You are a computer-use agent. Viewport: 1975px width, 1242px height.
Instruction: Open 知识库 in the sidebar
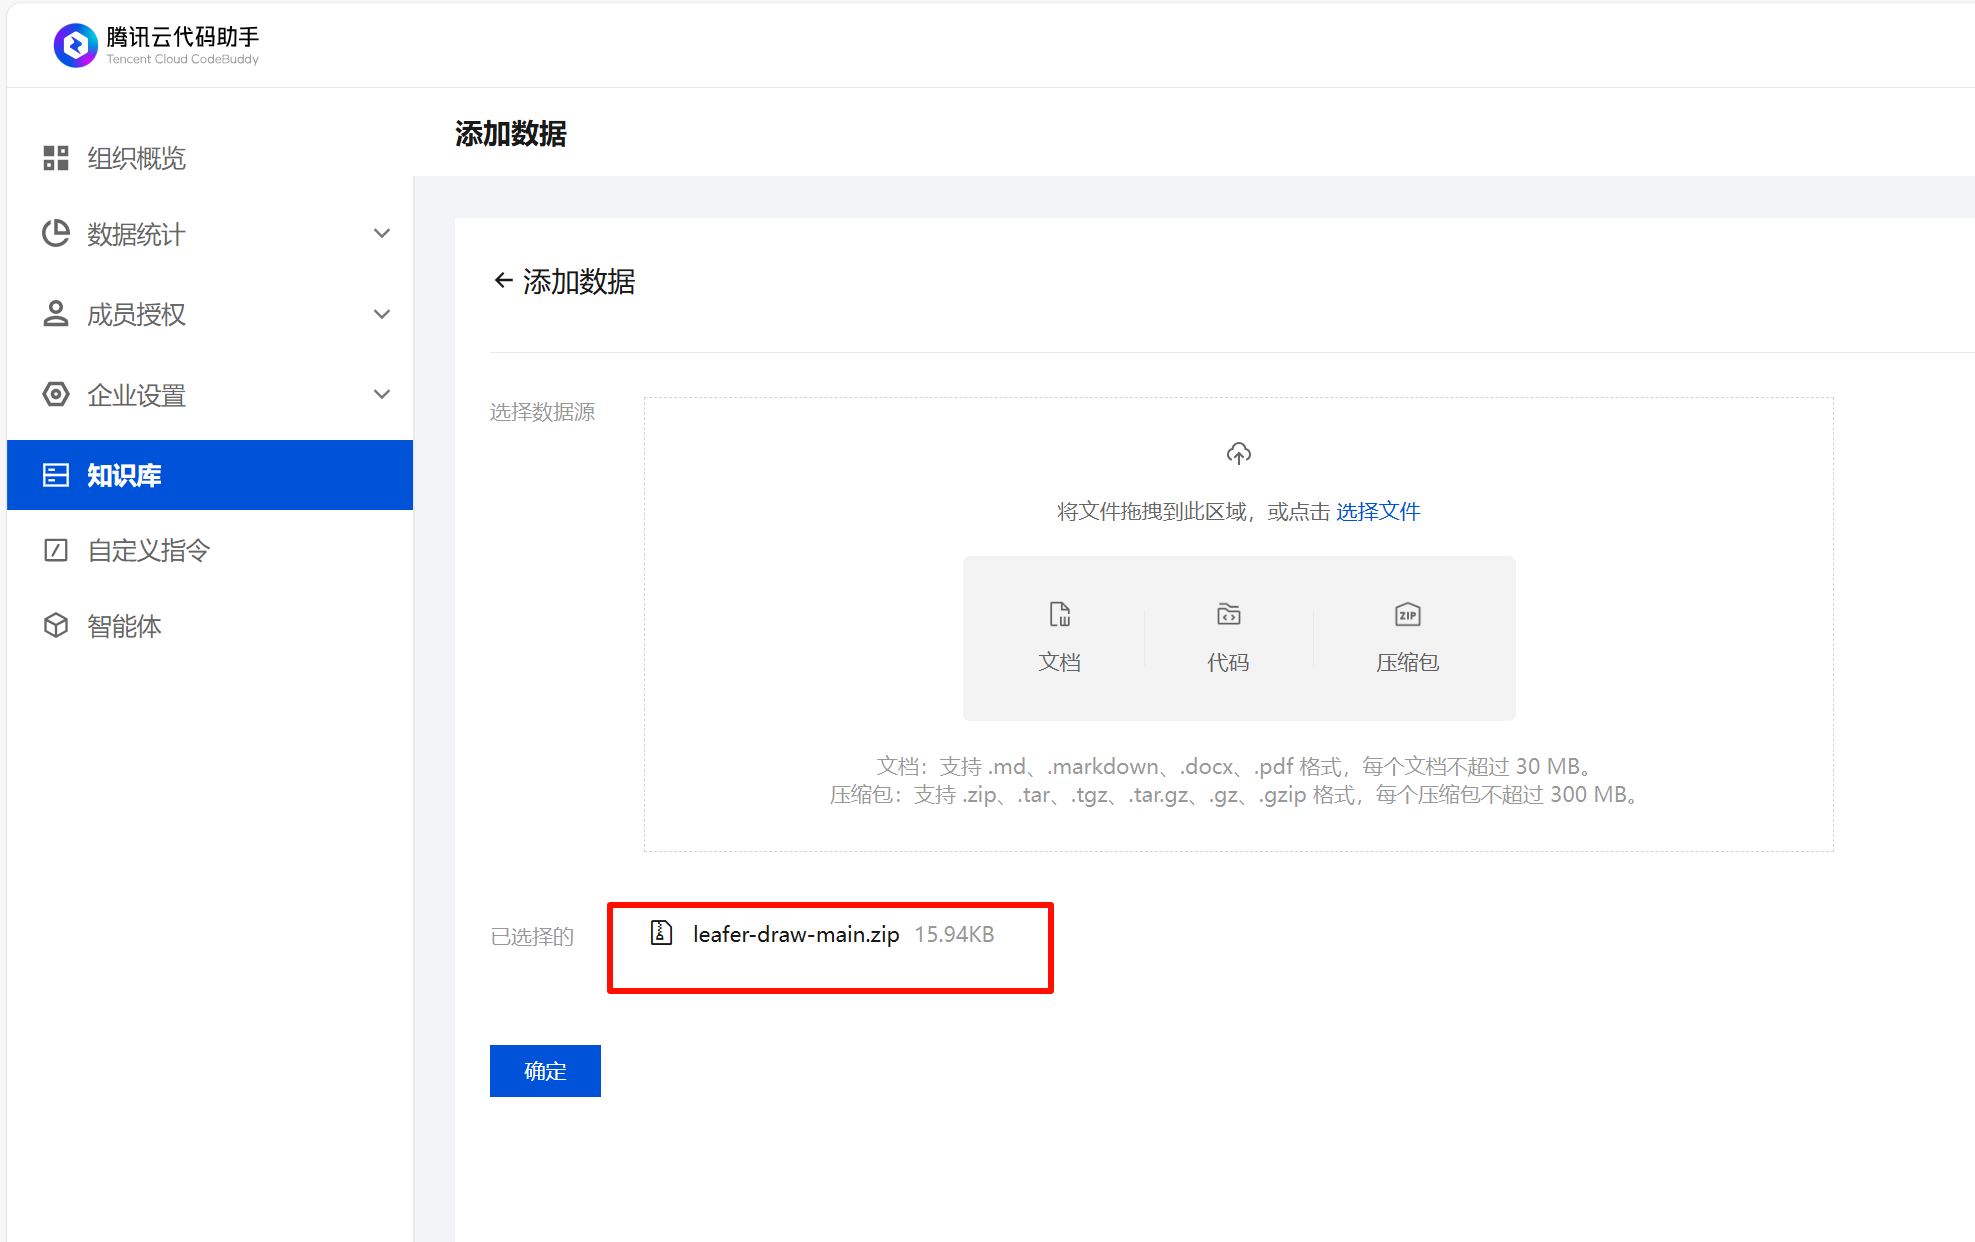[125, 475]
